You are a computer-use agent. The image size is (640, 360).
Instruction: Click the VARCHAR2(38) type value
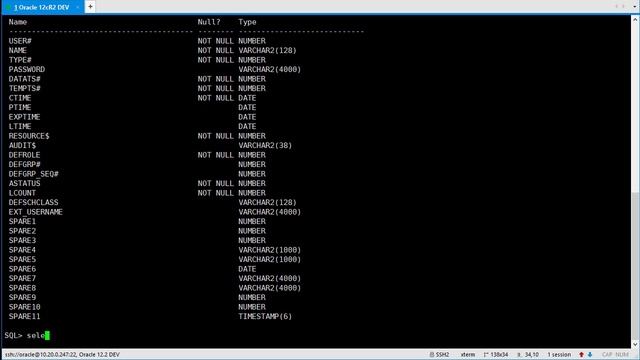click(265, 145)
